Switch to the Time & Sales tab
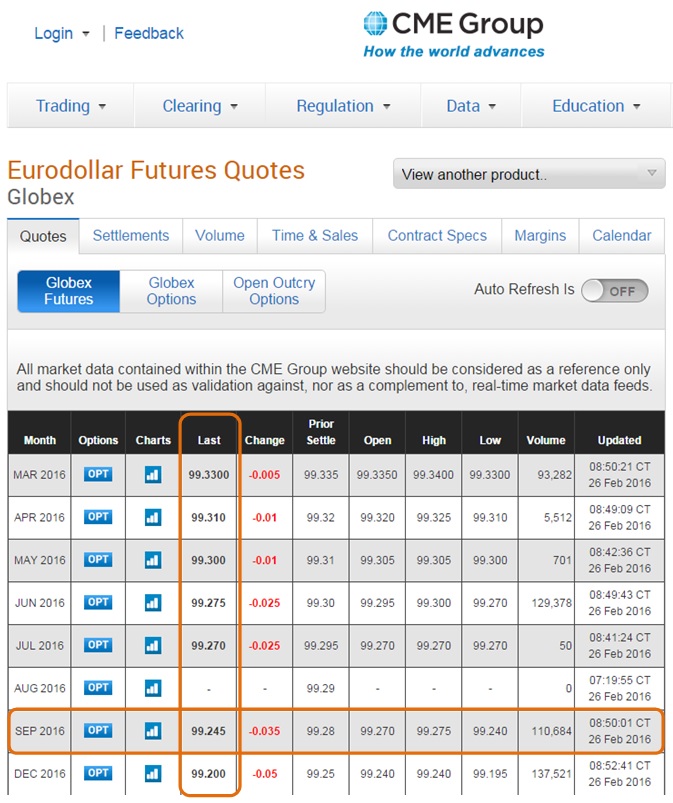Screen dimensions: 673x803 point(314,236)
